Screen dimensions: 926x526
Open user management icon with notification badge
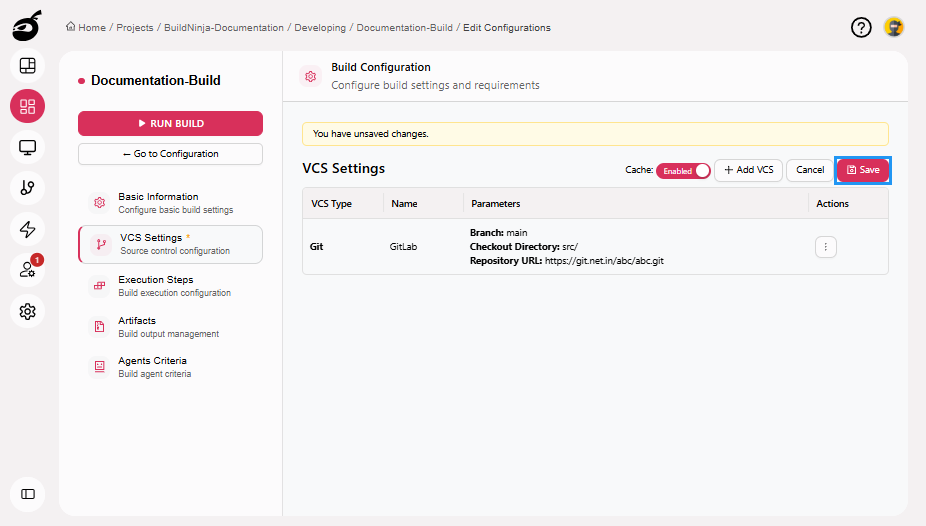[x=28, y=270]
